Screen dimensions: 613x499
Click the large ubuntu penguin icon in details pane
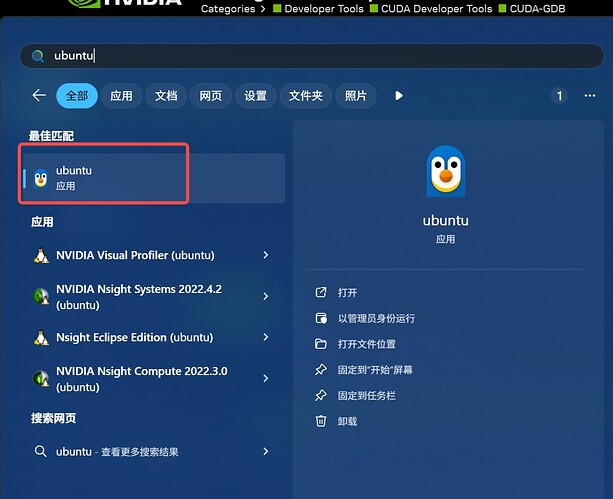click(446, 171)
